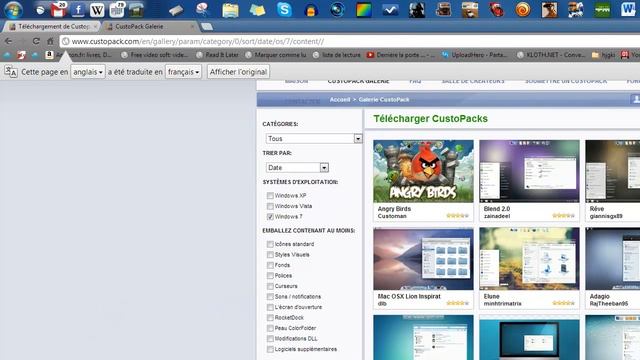Screen dimensions: 640x360
Task: Tick the 'RocketDock' checkbox
Action: (x=270, y=318)
